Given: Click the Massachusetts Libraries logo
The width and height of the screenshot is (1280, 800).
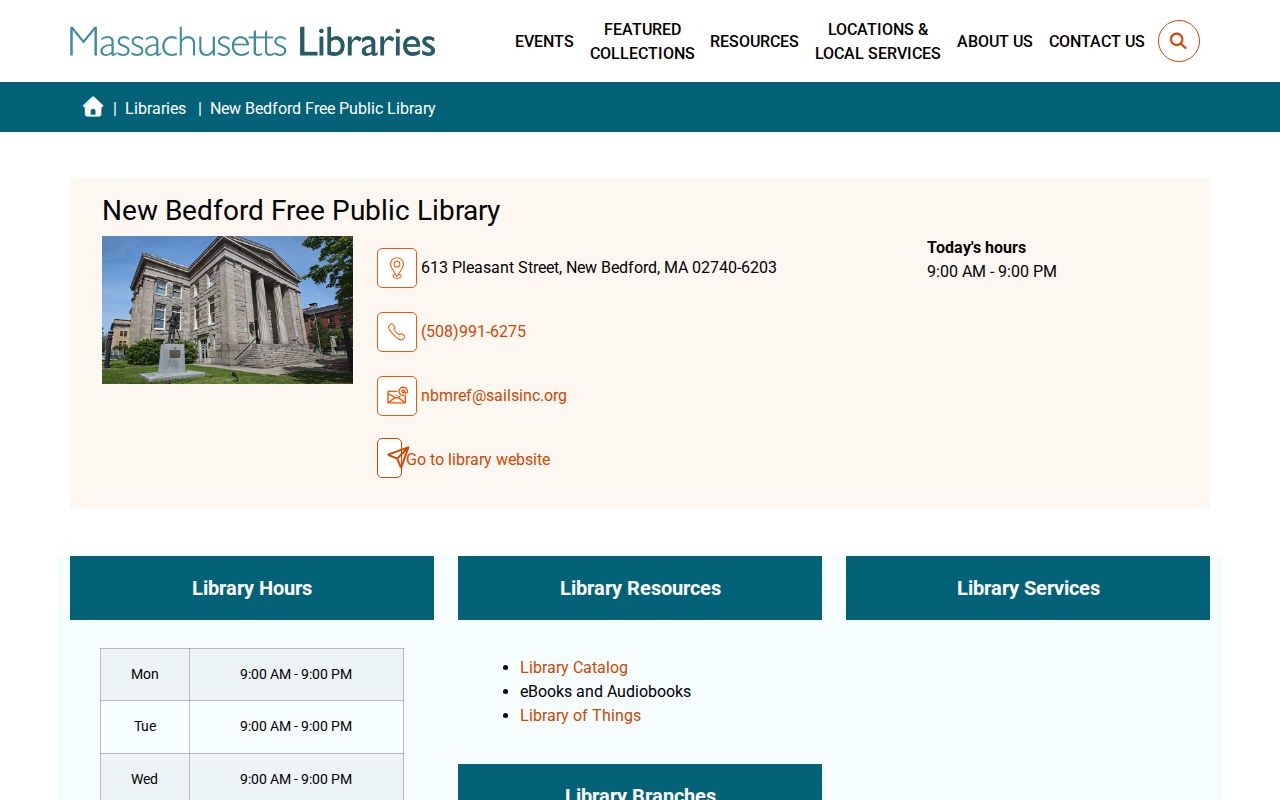Looking at the screenshot, I should pyautogui.click(x=253, y=41).
